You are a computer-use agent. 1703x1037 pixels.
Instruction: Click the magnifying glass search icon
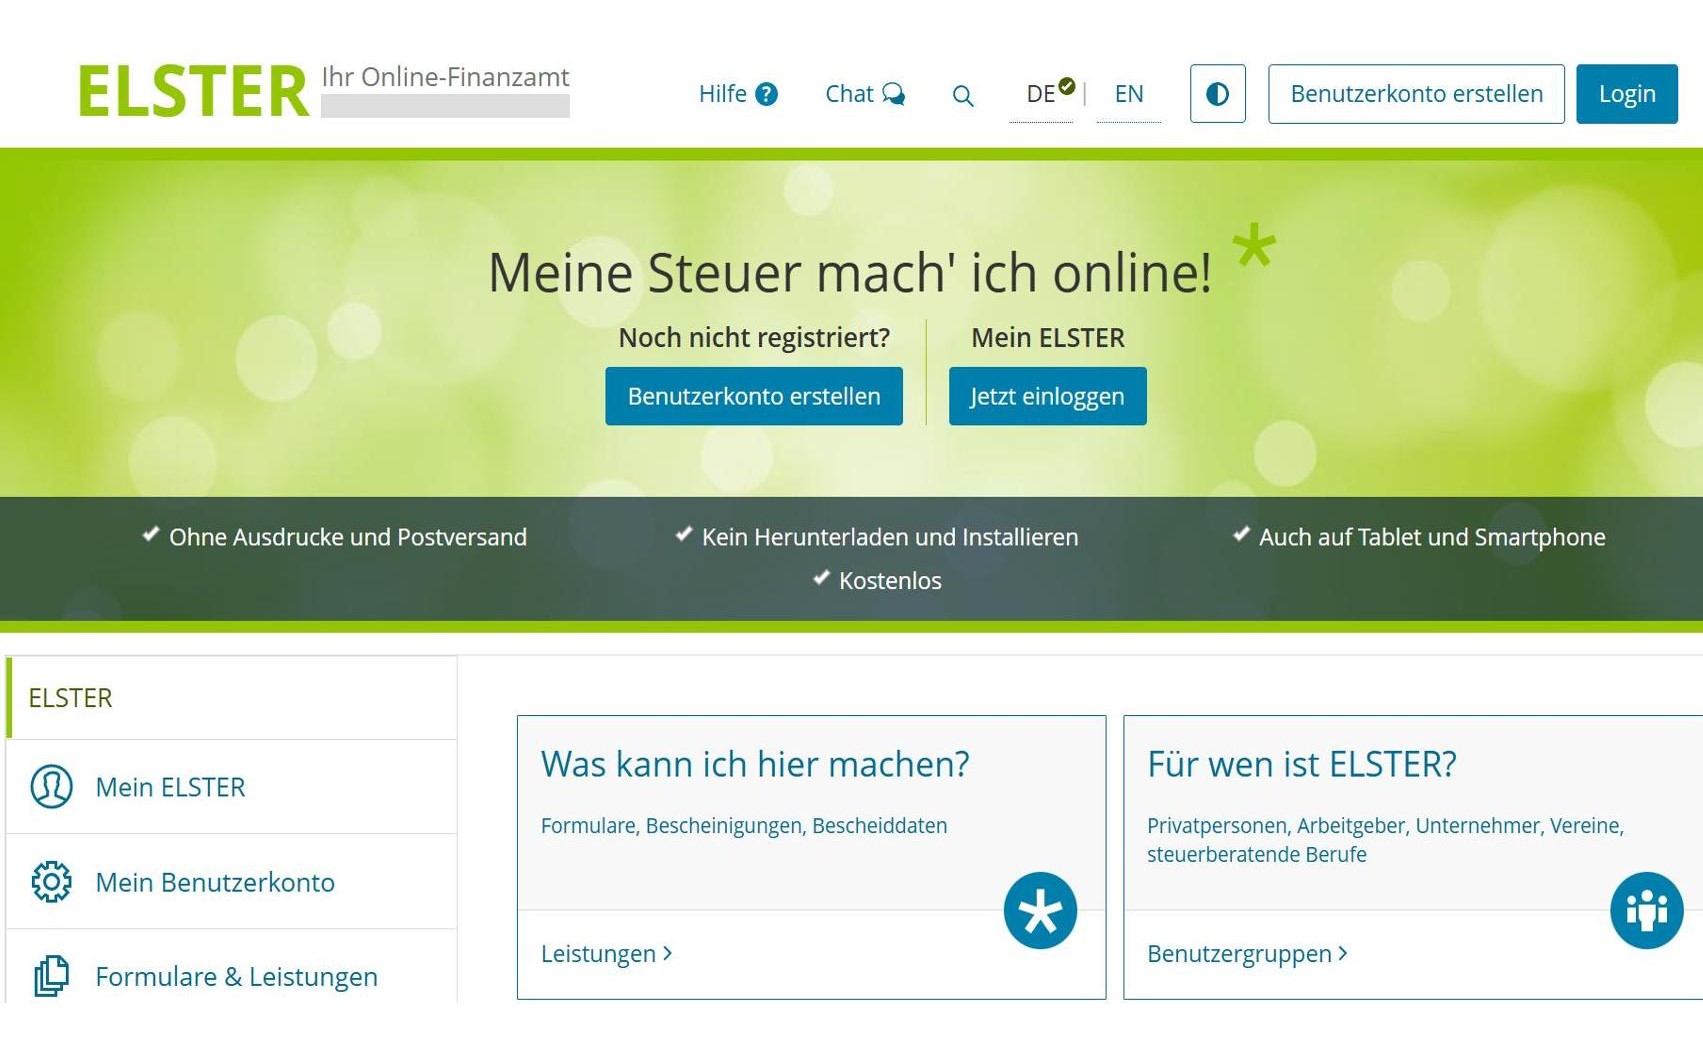coord(962,95)
